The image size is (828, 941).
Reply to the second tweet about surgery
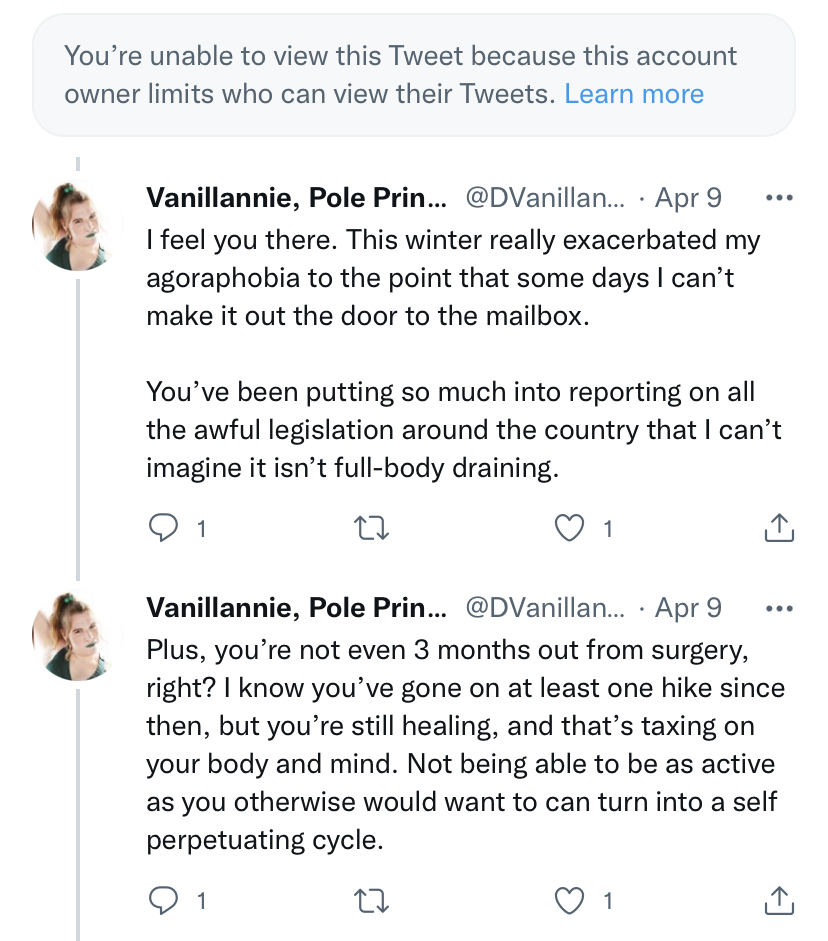click(163, 901)
